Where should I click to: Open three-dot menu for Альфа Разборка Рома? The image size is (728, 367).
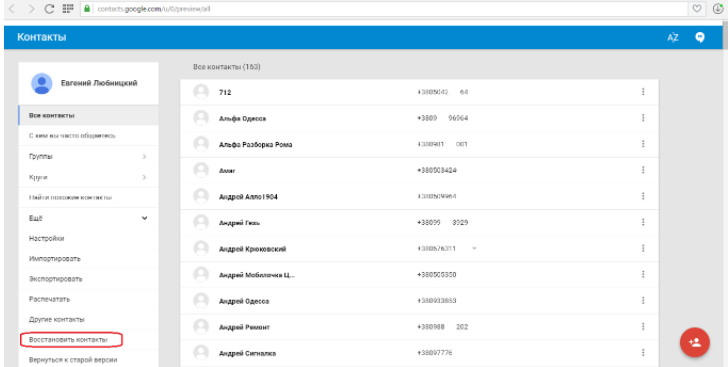(x=643, y=144)
